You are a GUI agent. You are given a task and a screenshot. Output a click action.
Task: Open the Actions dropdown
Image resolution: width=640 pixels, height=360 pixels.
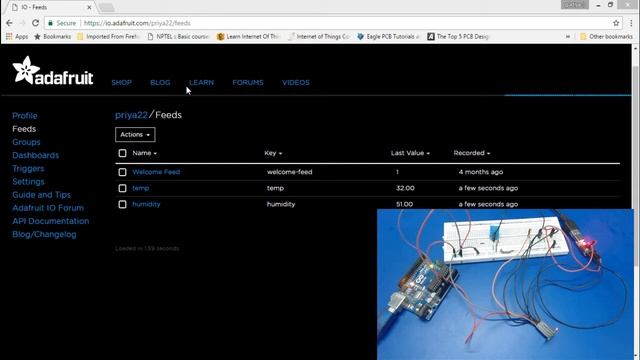(x=135, y=134)
